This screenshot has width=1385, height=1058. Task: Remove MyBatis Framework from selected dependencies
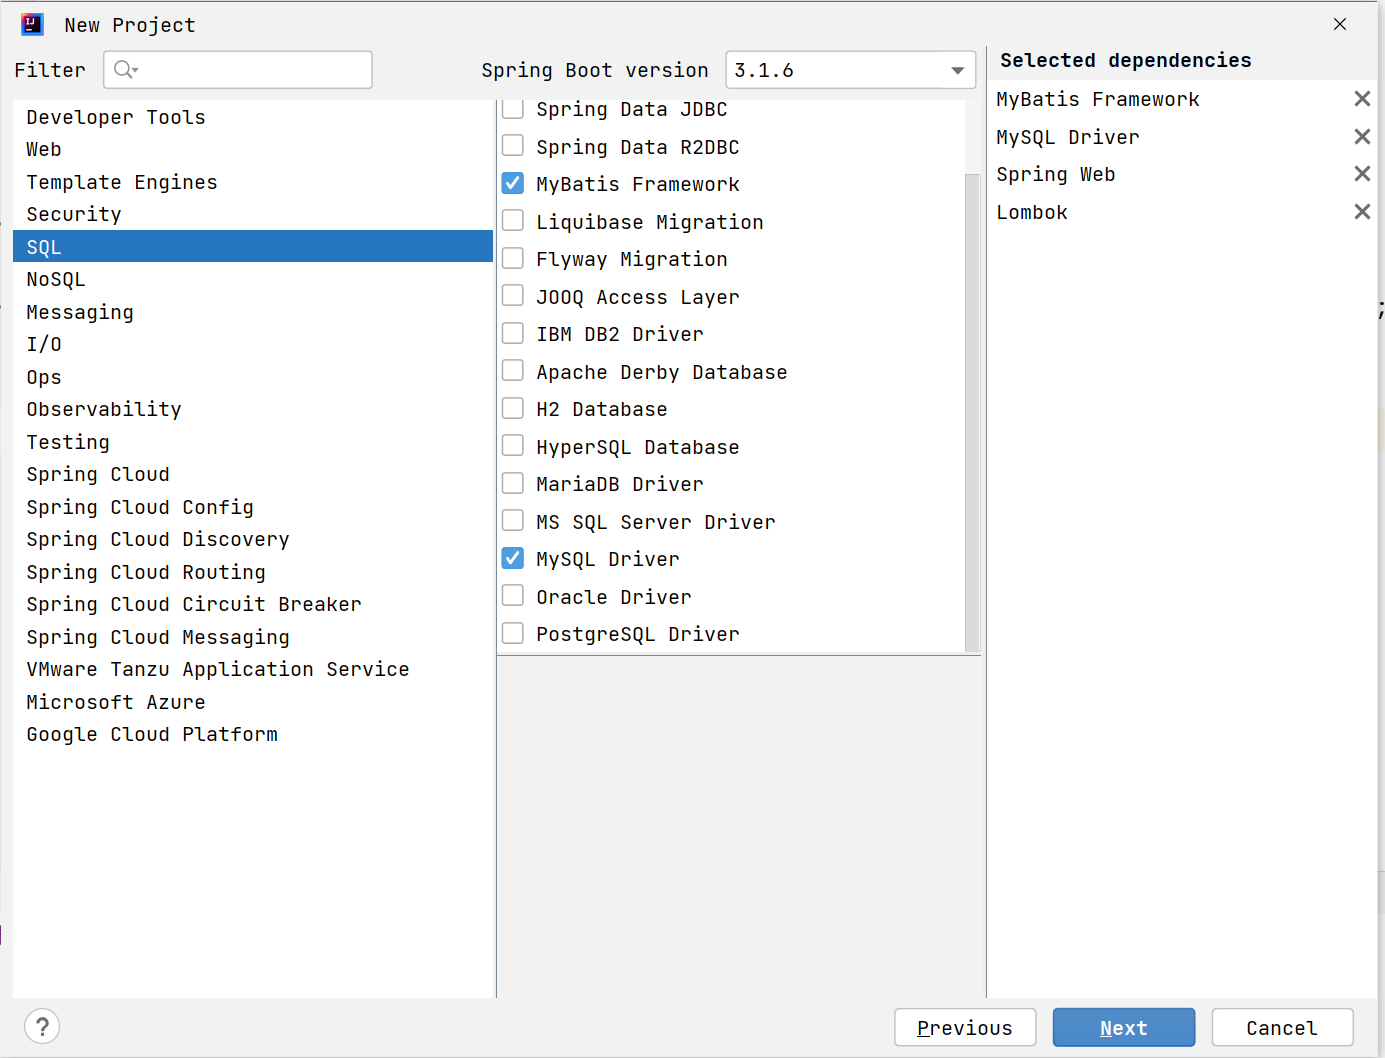(1361, 99)
